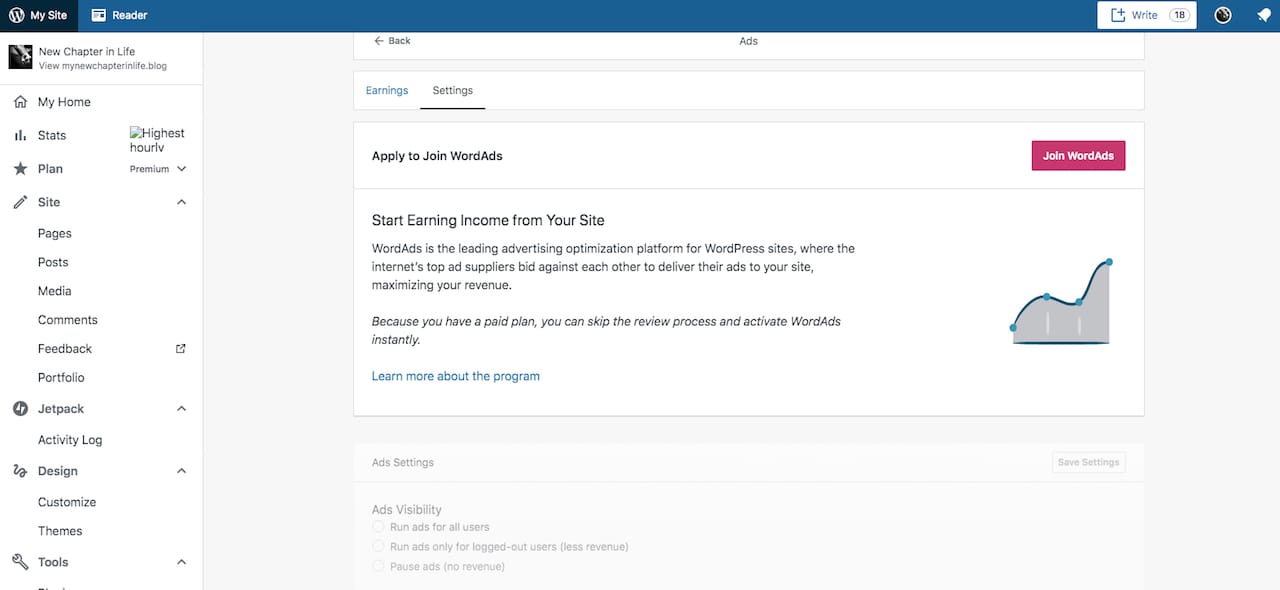This screenshot has width=1280, height=590.
Task: Expand the Plan Premium dropdown chevron
Action: tap(181, 169)
